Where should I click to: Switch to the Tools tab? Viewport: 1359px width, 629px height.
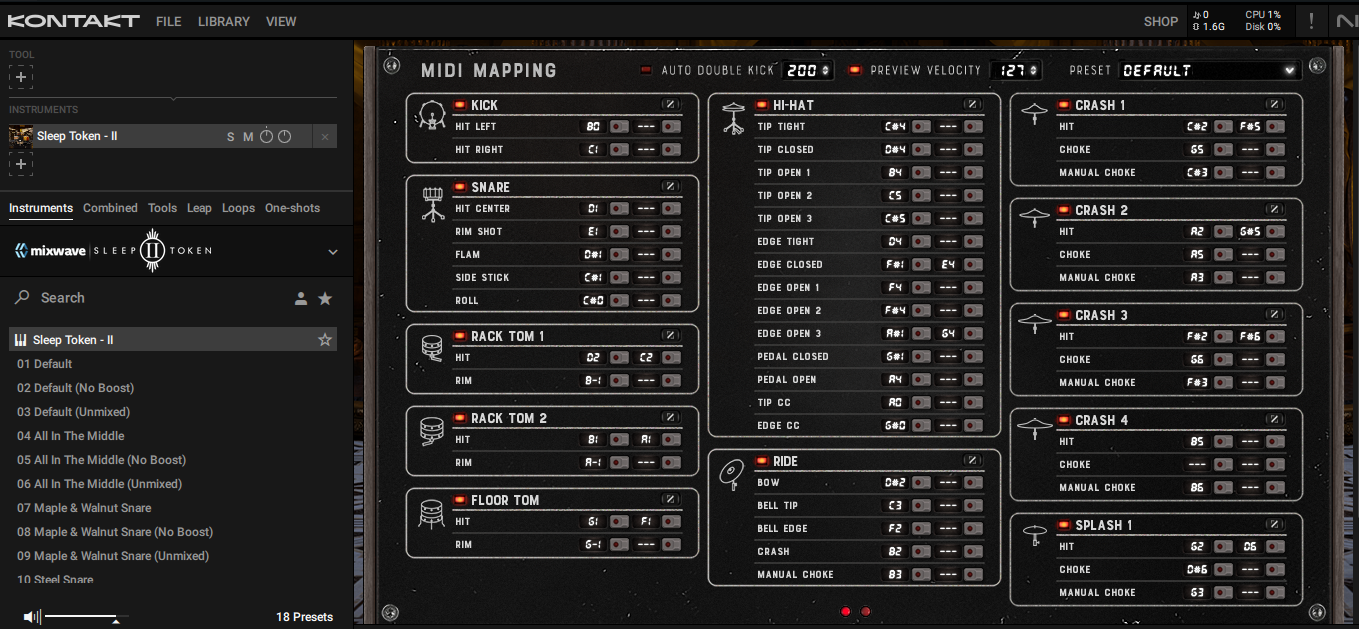click(x=162, y=208)
